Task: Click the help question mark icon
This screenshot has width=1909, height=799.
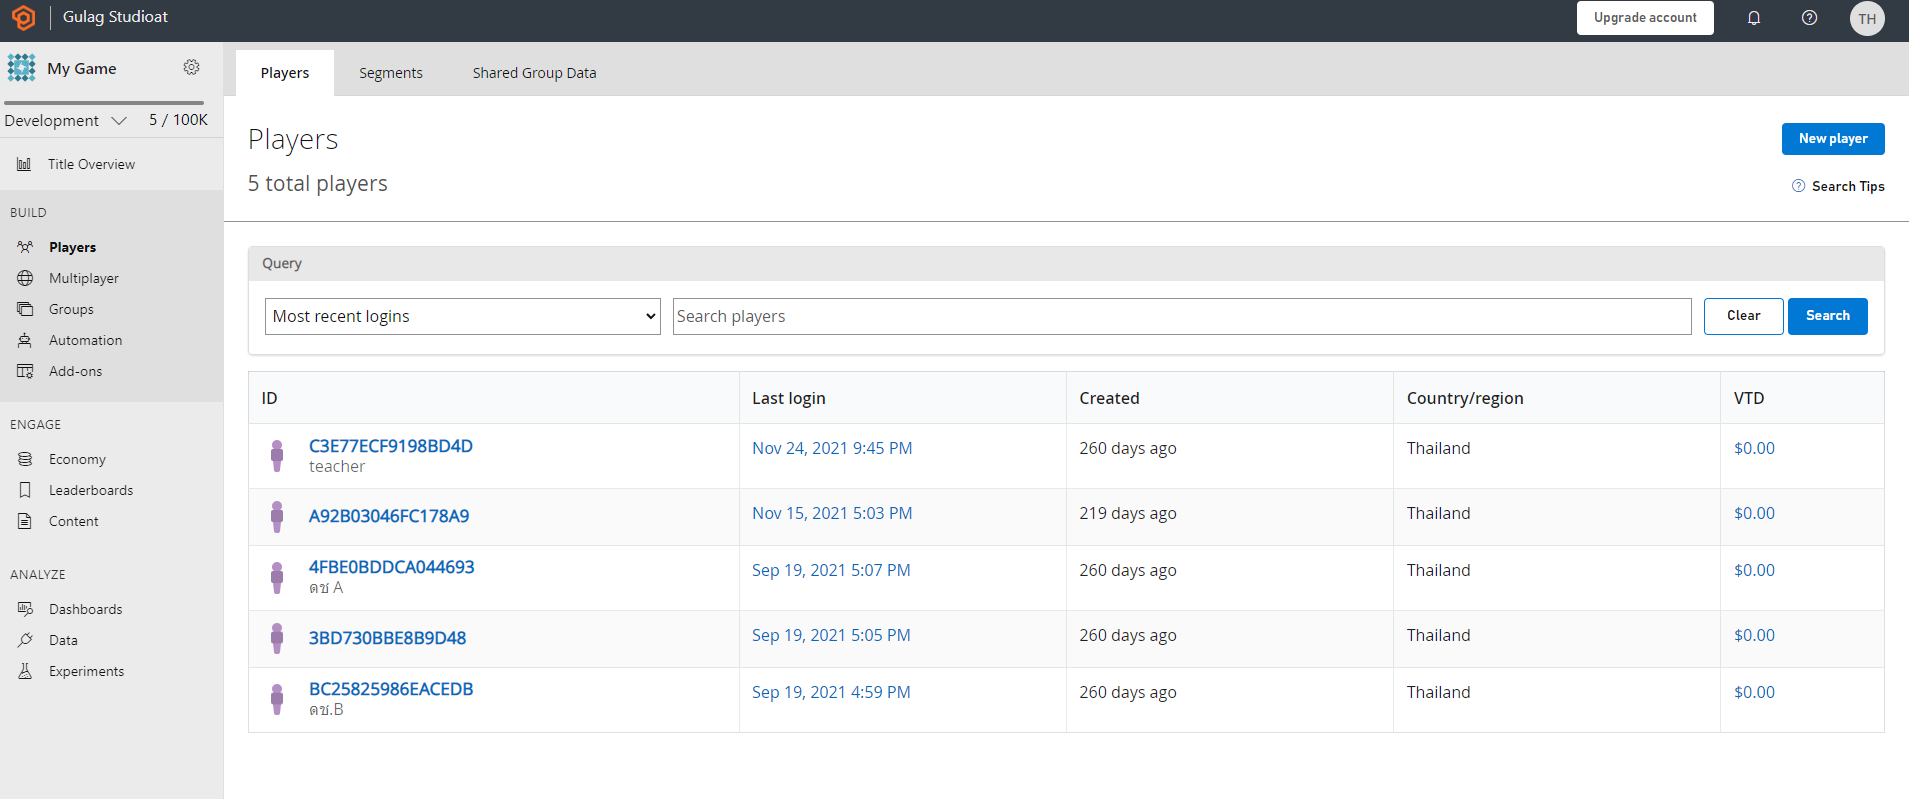Action: [x=1809, y=18]
